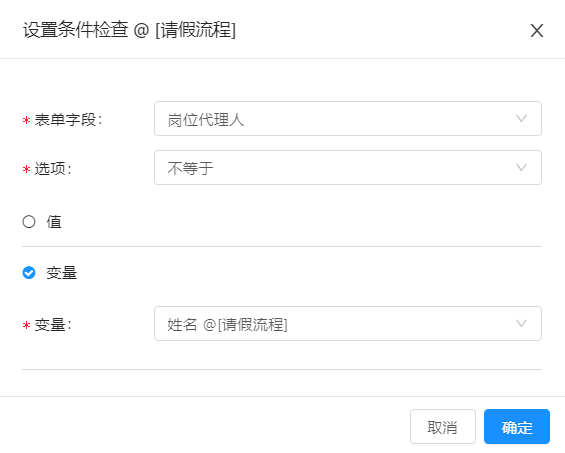Select the checked 变量 radio button

29,273
